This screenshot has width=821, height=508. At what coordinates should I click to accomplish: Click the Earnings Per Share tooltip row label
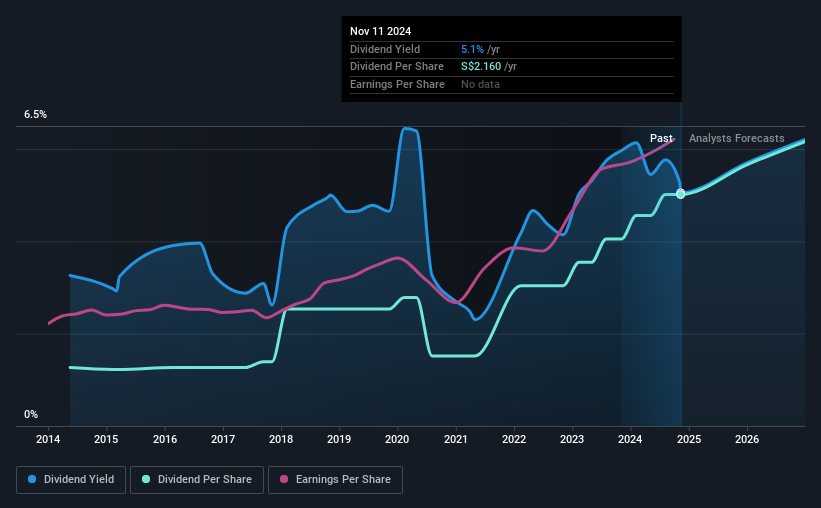click(397, 84)
